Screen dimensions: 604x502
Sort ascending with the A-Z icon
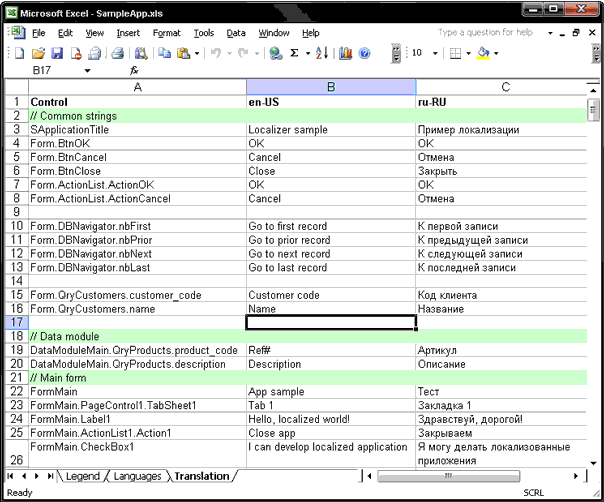[x=322, y=53]
